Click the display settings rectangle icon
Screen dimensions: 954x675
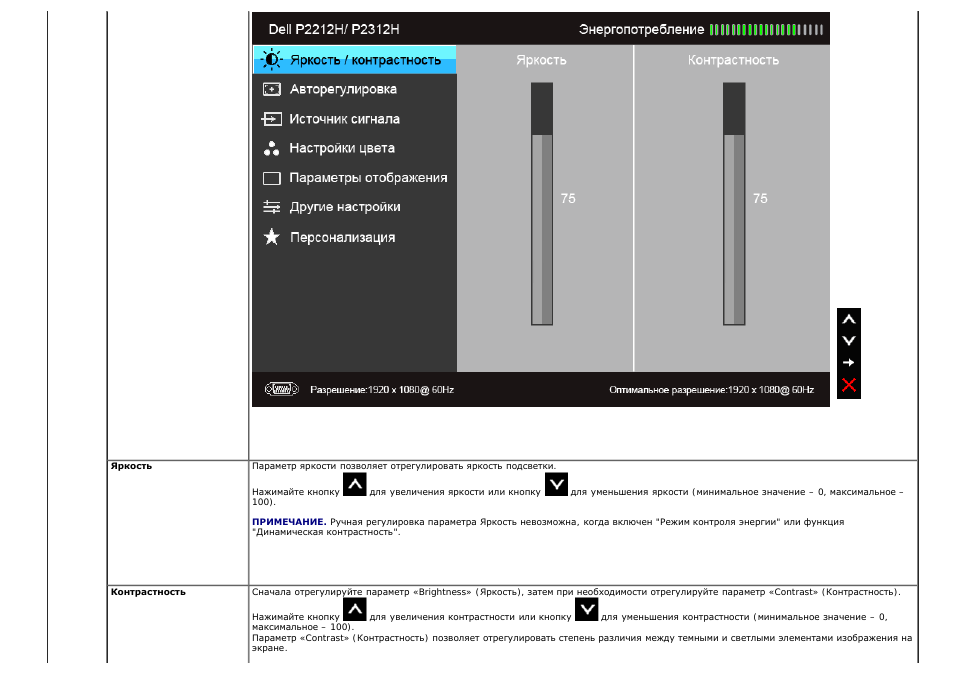pos(271,178)
